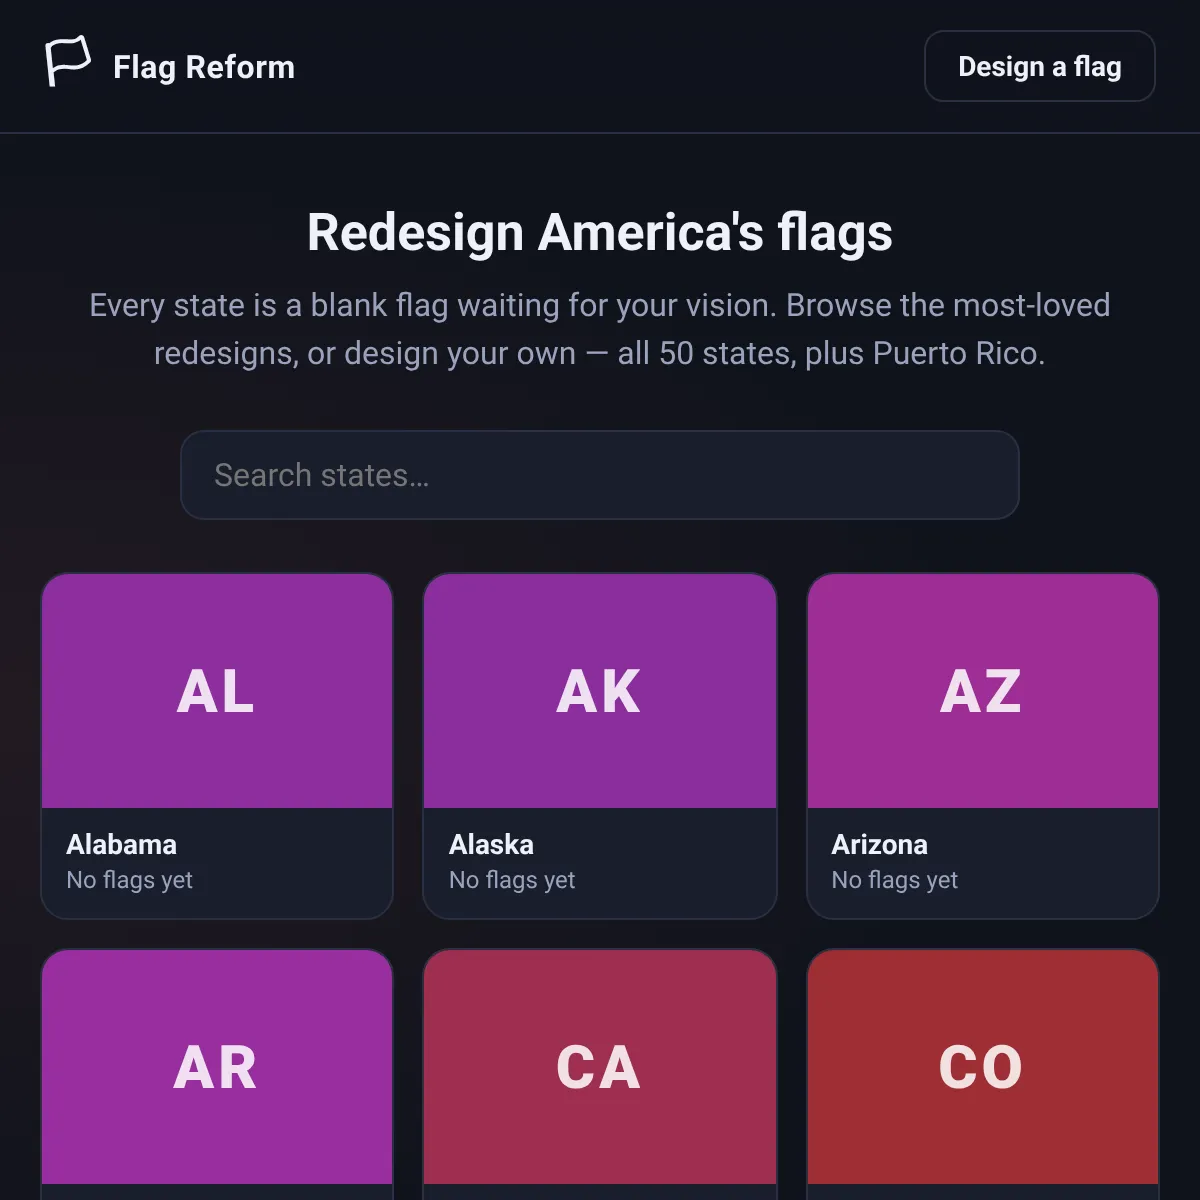1200x1200 pixels.
Task: Open the Flag Reform home link text
Action: pyautogui.click(x=204, y=67)
